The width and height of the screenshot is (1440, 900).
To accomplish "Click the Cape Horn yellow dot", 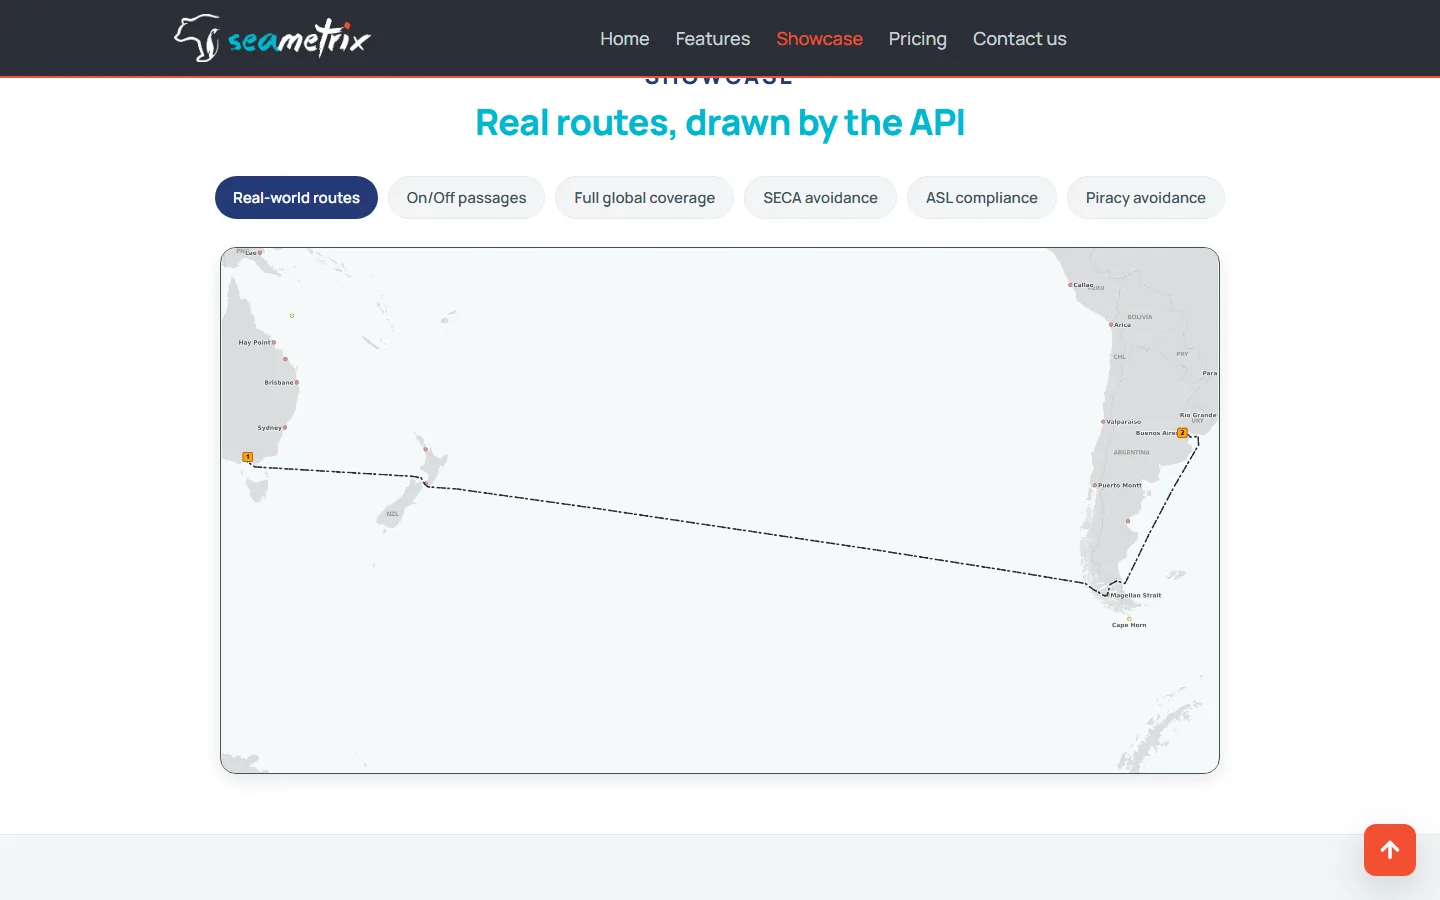I will click(1129, 619).
